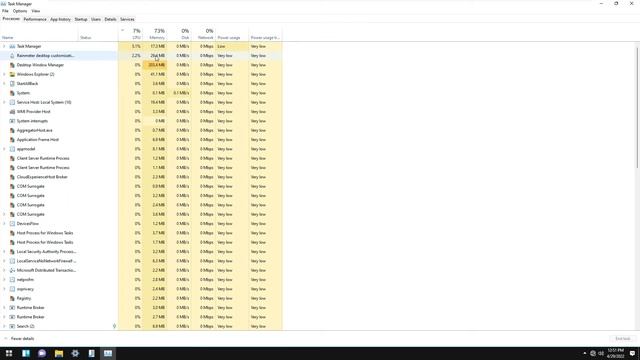Click the AggregatorHost.exe process icon
640x360 pixels.
coord(12,130)
